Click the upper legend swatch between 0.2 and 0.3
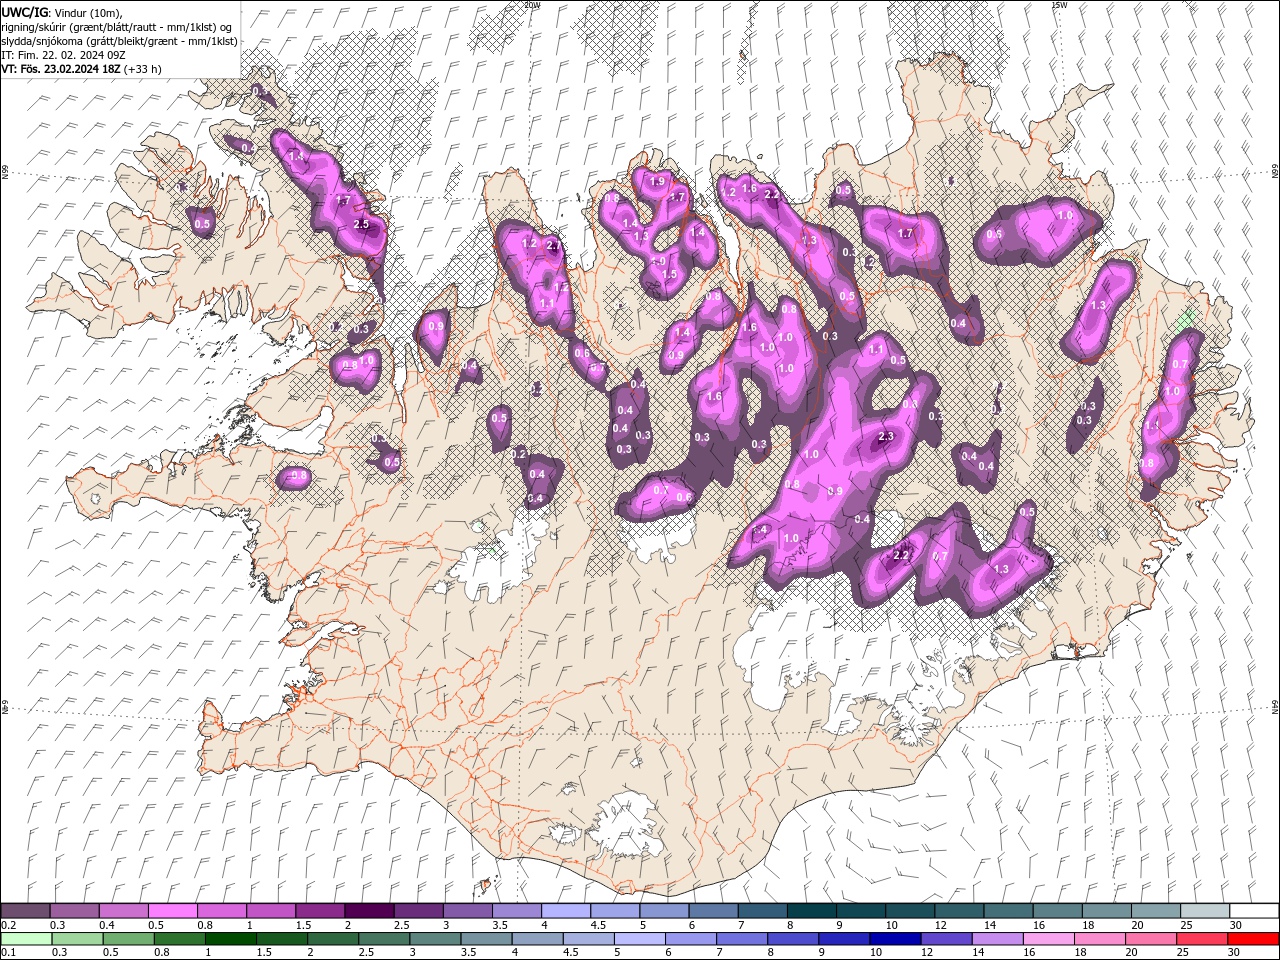 [x=25, y=911]
